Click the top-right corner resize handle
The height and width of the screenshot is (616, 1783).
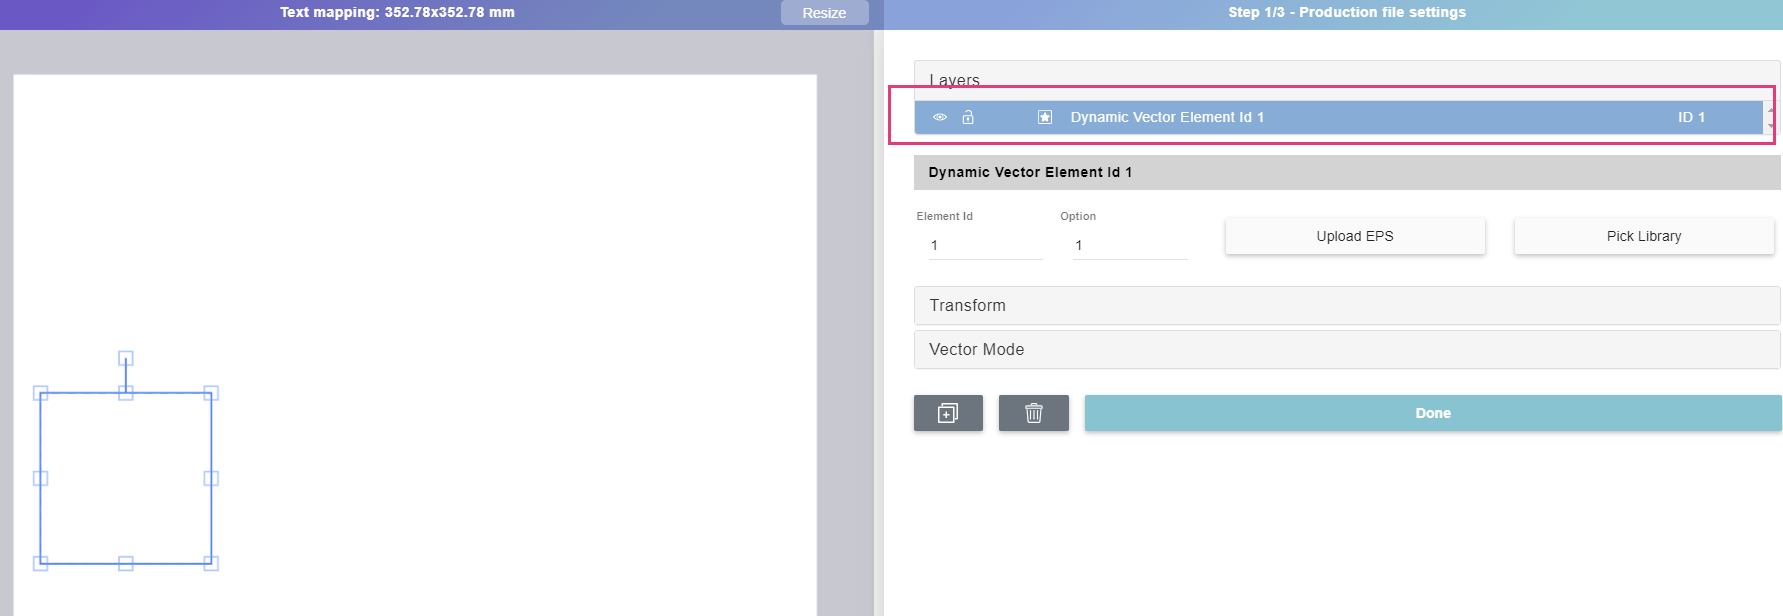pyautogui.click(x=211, y=393)
